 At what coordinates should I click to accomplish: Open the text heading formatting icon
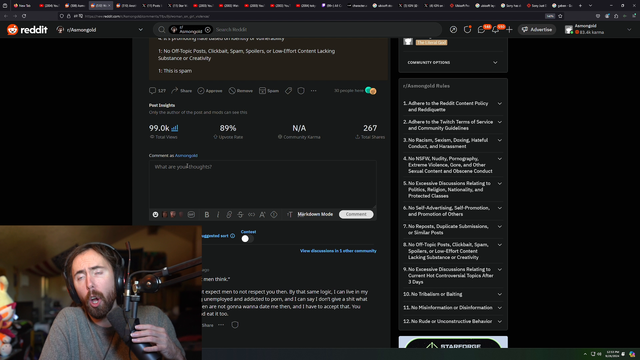tap(289, 214)
